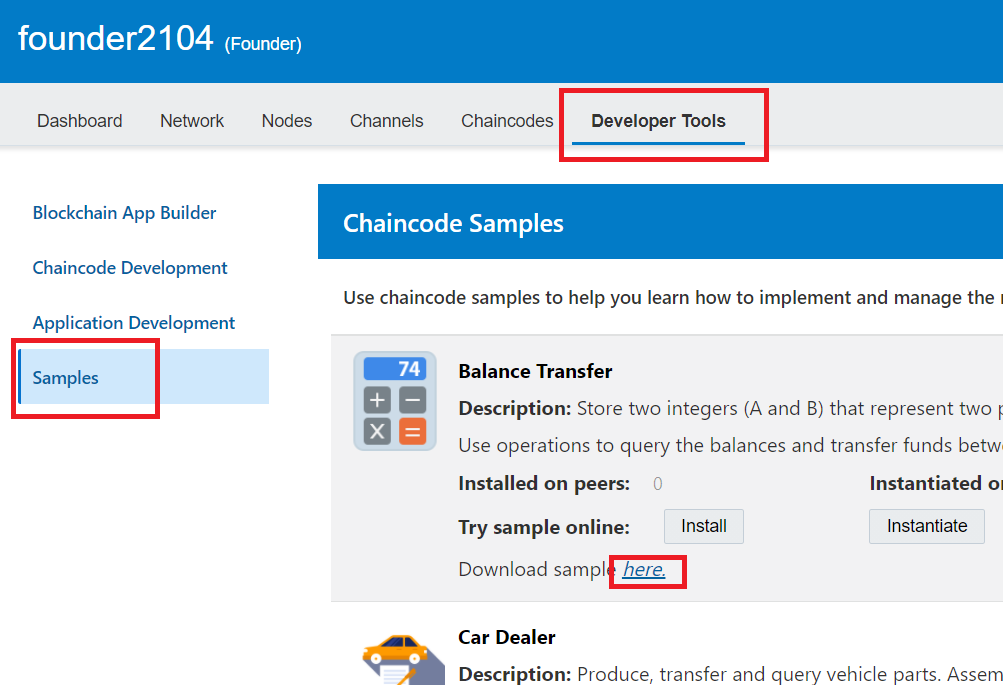Go to the Nodes tab
1003x685 pixels.
pyautogui.click(x=287, y=121)
